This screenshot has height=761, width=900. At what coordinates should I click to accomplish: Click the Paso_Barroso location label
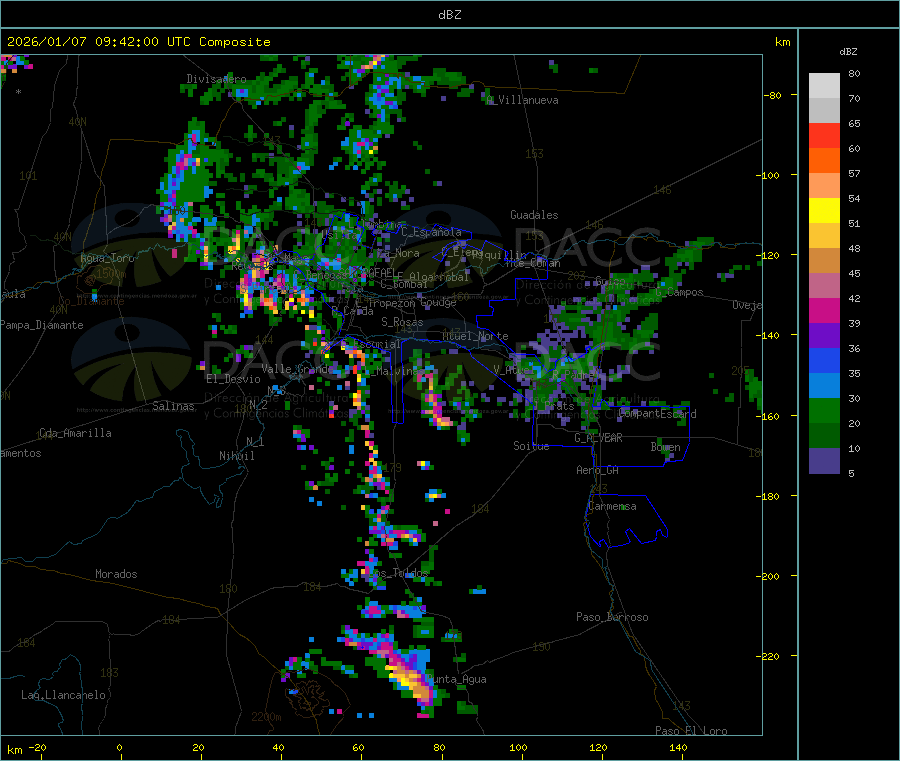click(612, 617)
